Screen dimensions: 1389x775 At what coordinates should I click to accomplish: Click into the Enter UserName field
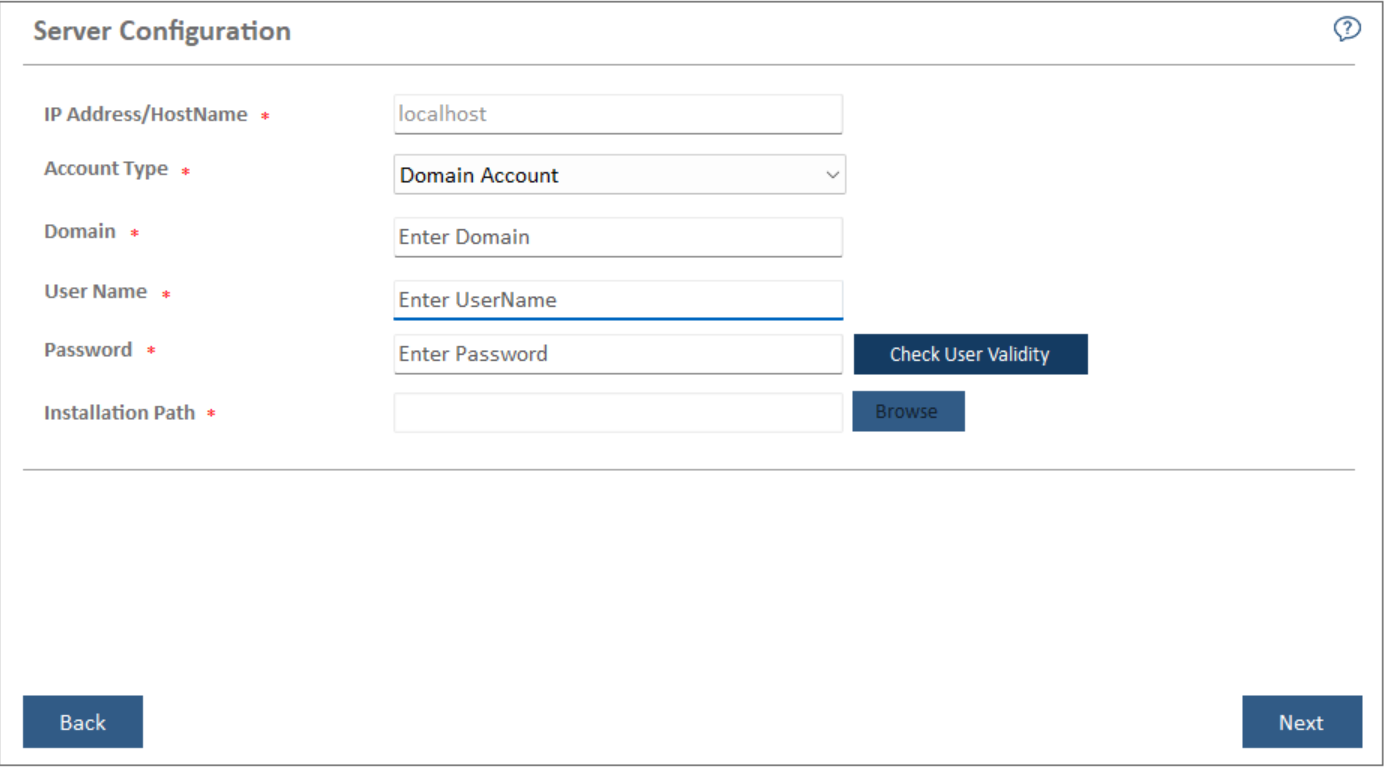coord(618,299)
